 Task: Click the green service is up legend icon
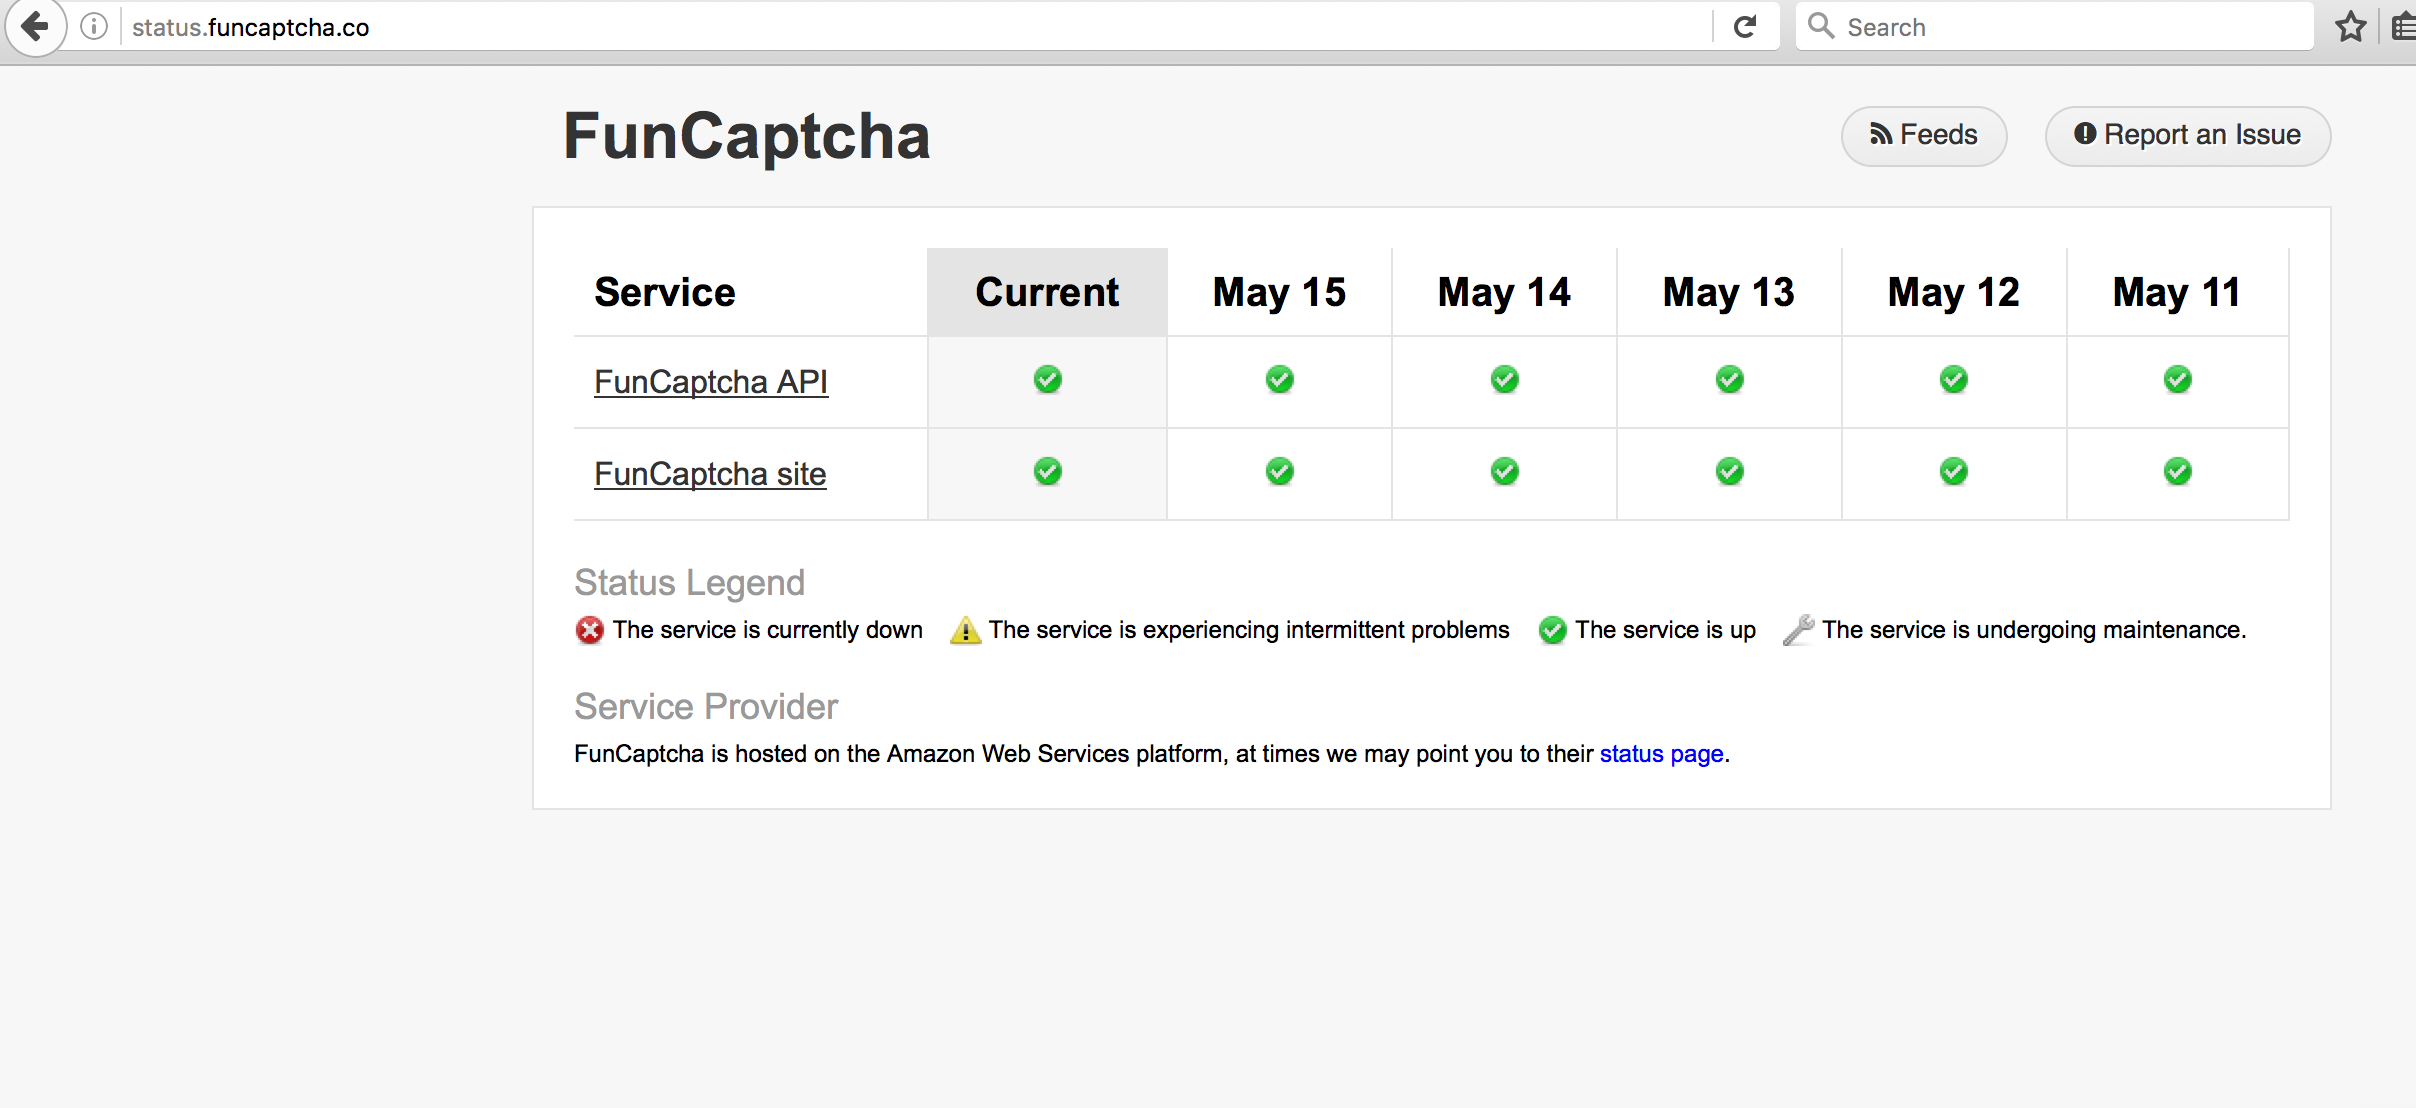point(1552,630)
